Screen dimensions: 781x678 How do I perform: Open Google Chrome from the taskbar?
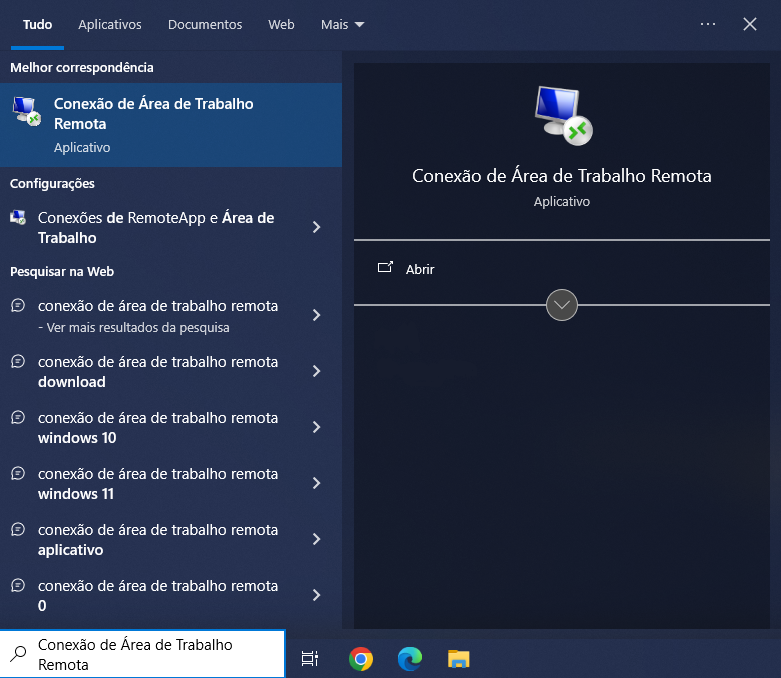(x=361, y=658)
